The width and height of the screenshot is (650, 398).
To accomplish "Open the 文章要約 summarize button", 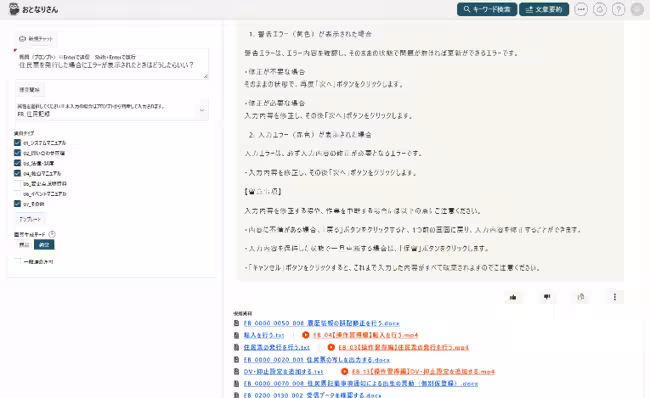I will click(x=544, y=9).
